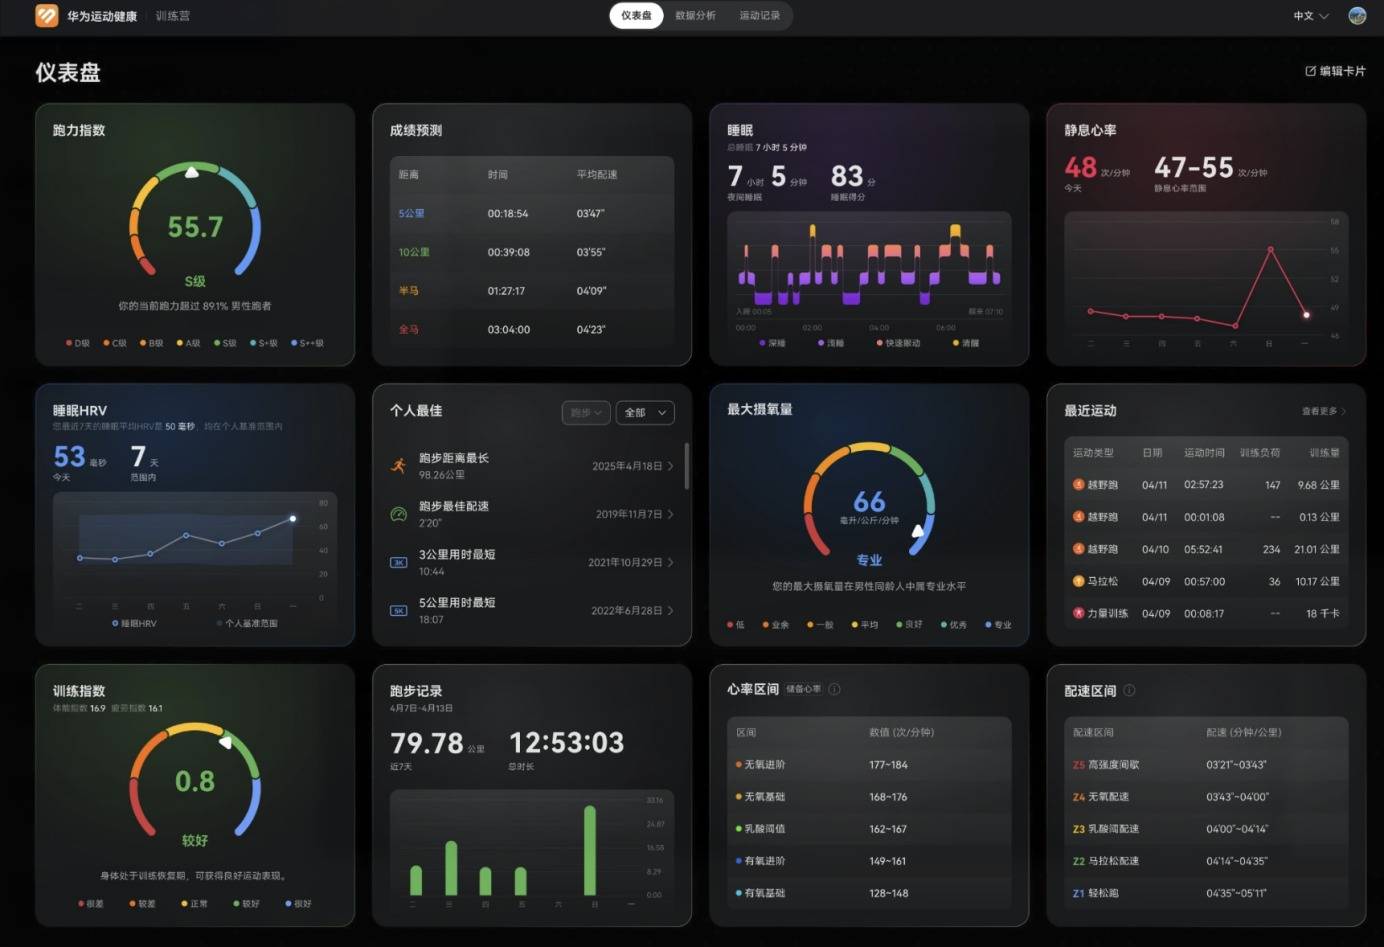Toggle deep sleep legend in sleep chart
Screen dimensions: 1384x947
(772, 343)
